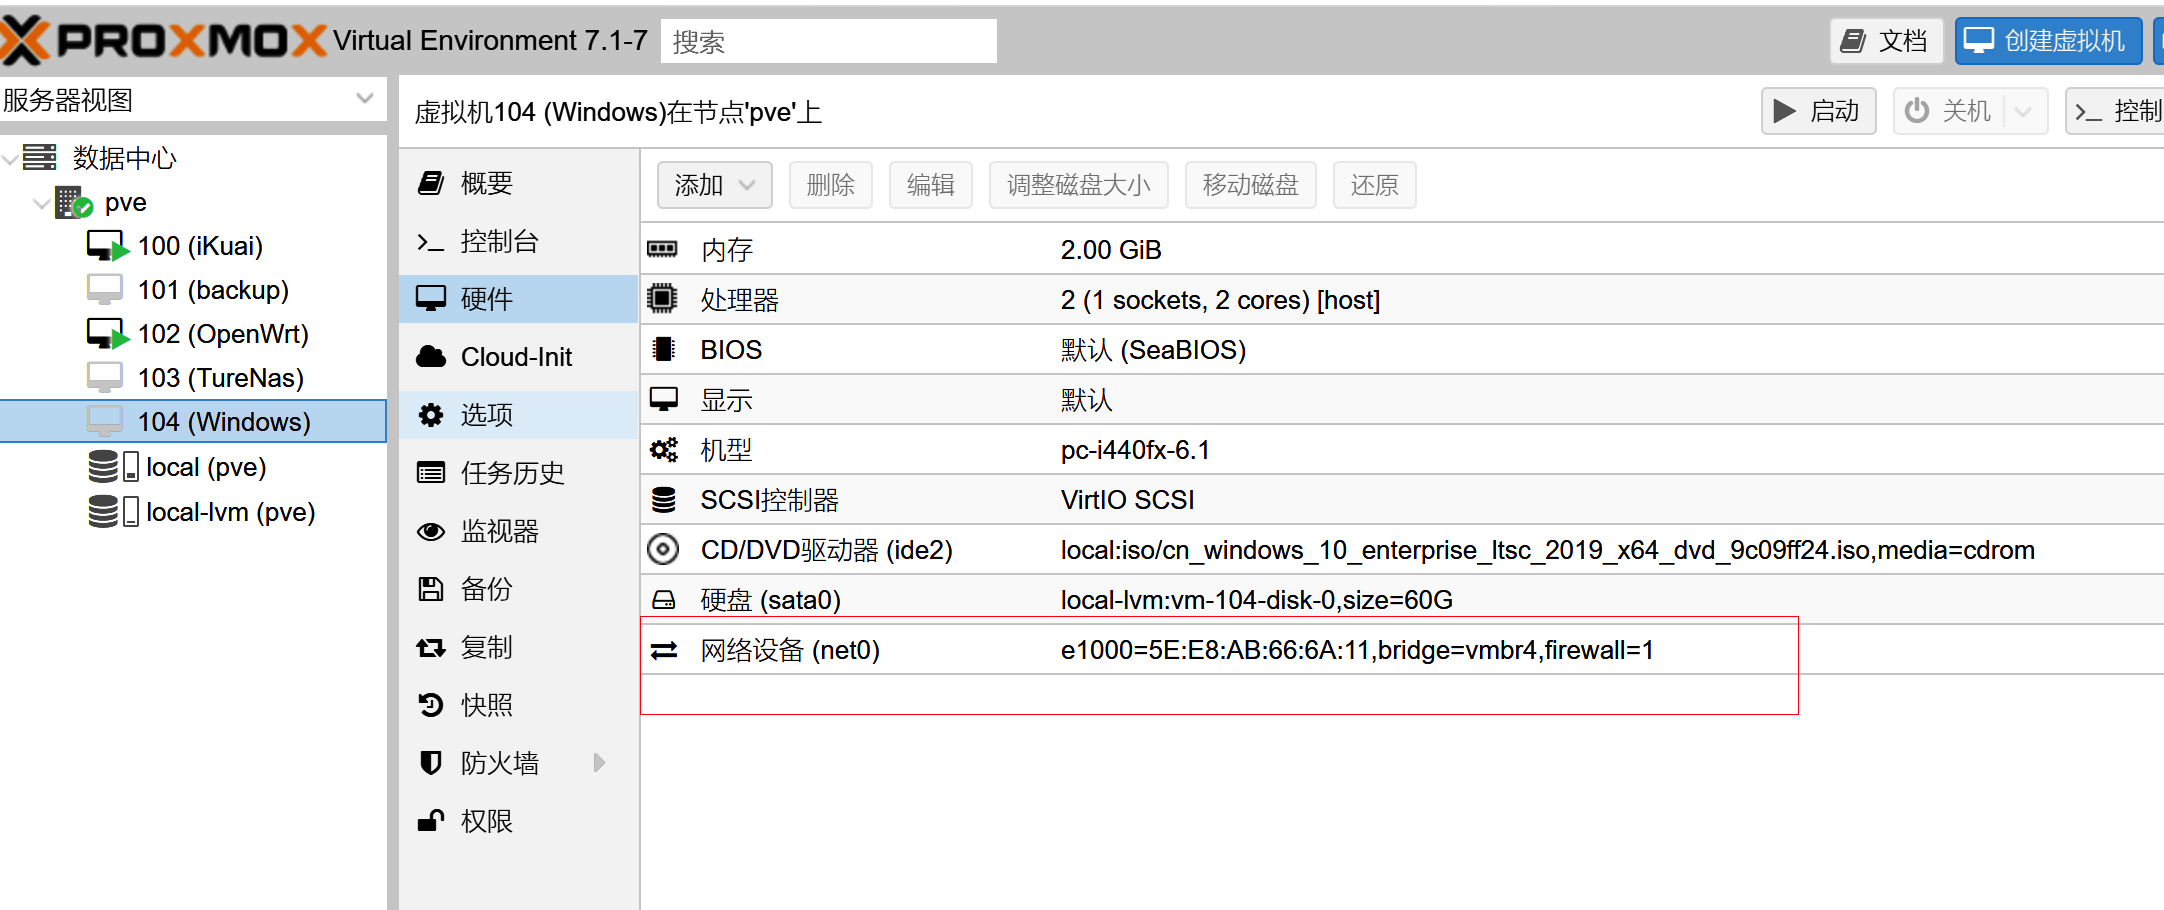Click the CPU processor icon
This screenshot has width=2164, height=910.
(662, 298)
